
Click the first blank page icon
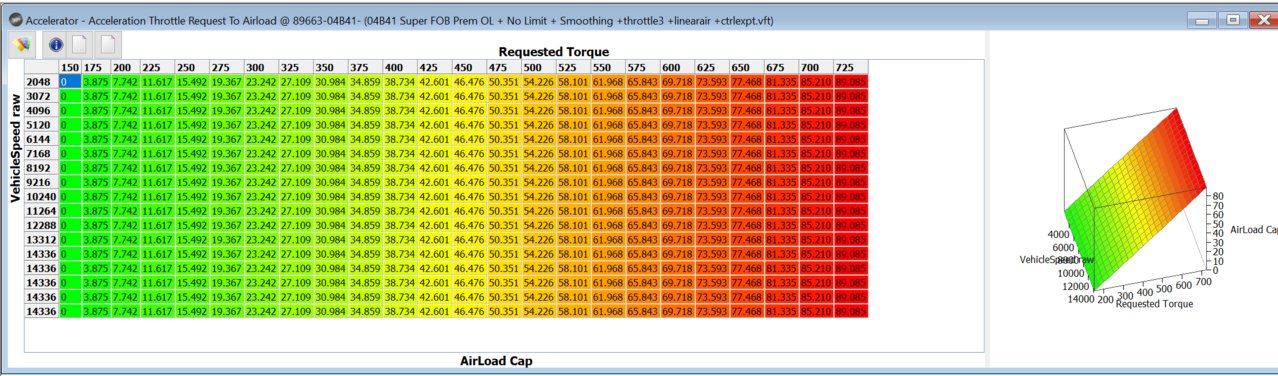click(79, 45)
